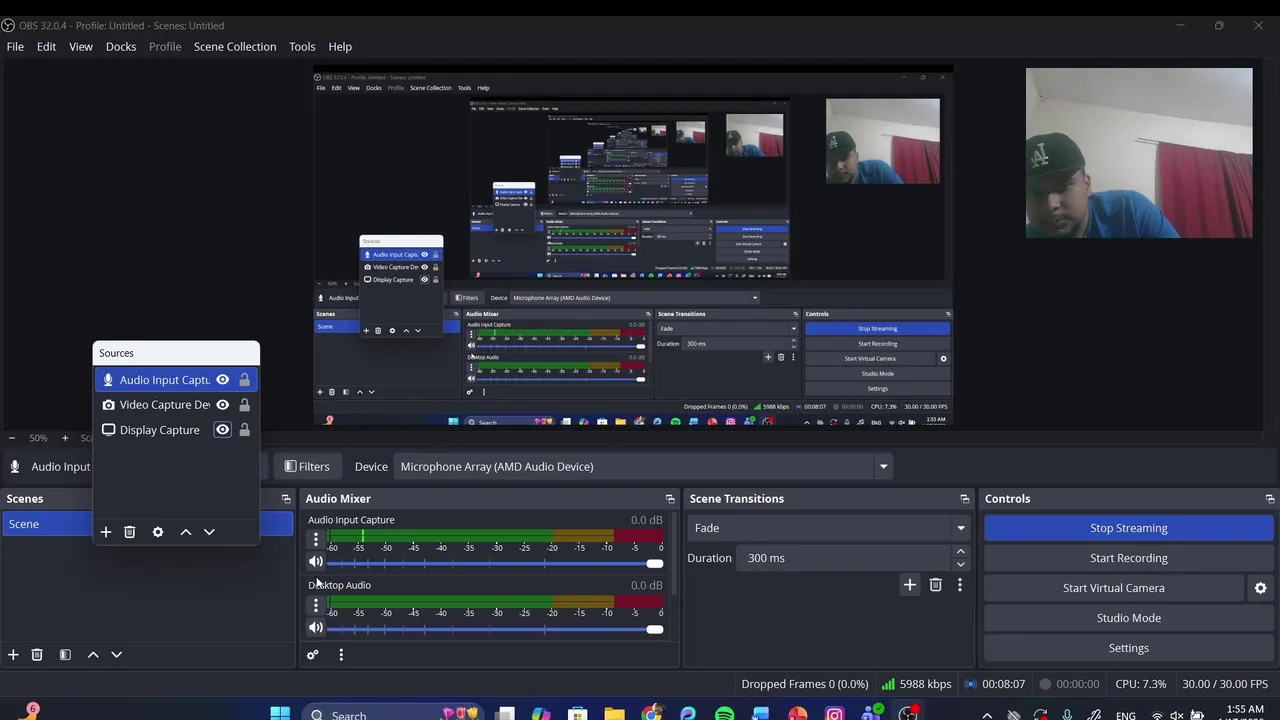
Task: Select the Video Capture Device source row
Action: 176,405
